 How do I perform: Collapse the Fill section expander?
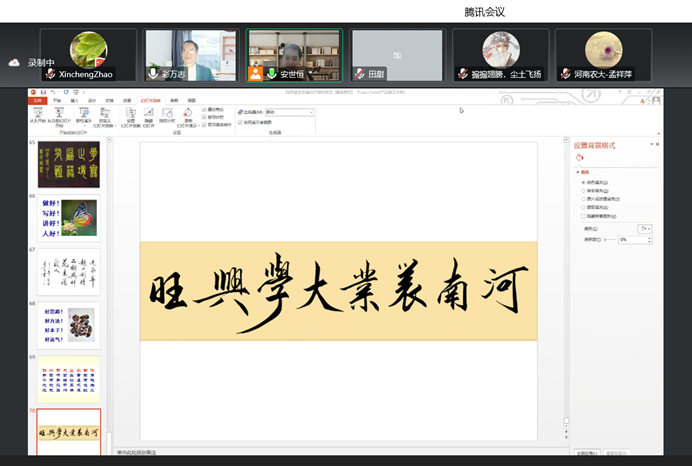(577, 172)
